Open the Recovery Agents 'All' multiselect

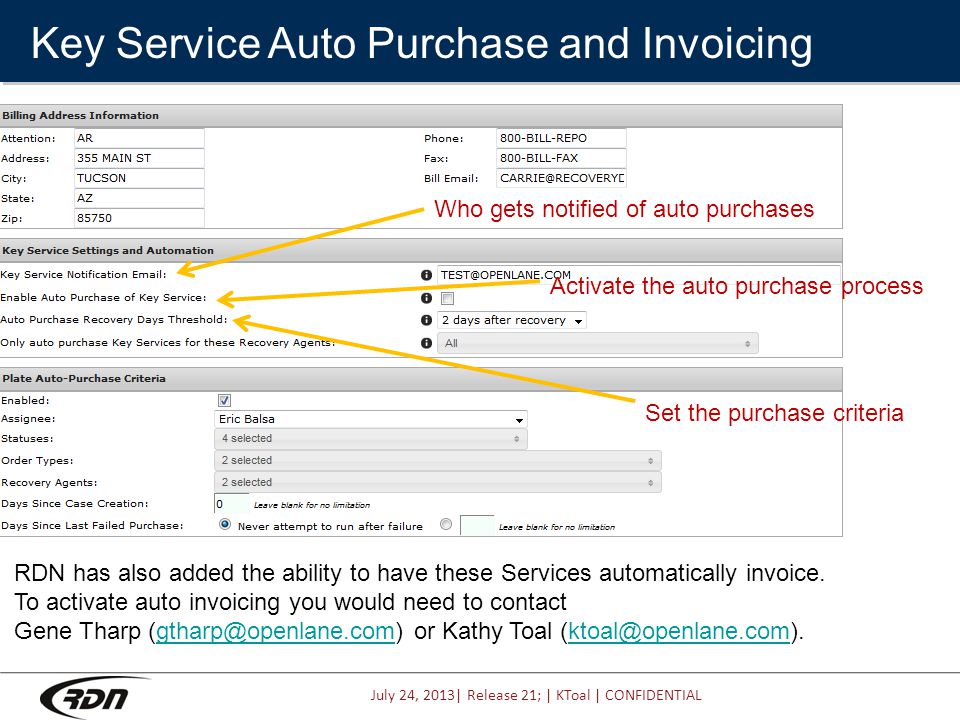[598, 343]
